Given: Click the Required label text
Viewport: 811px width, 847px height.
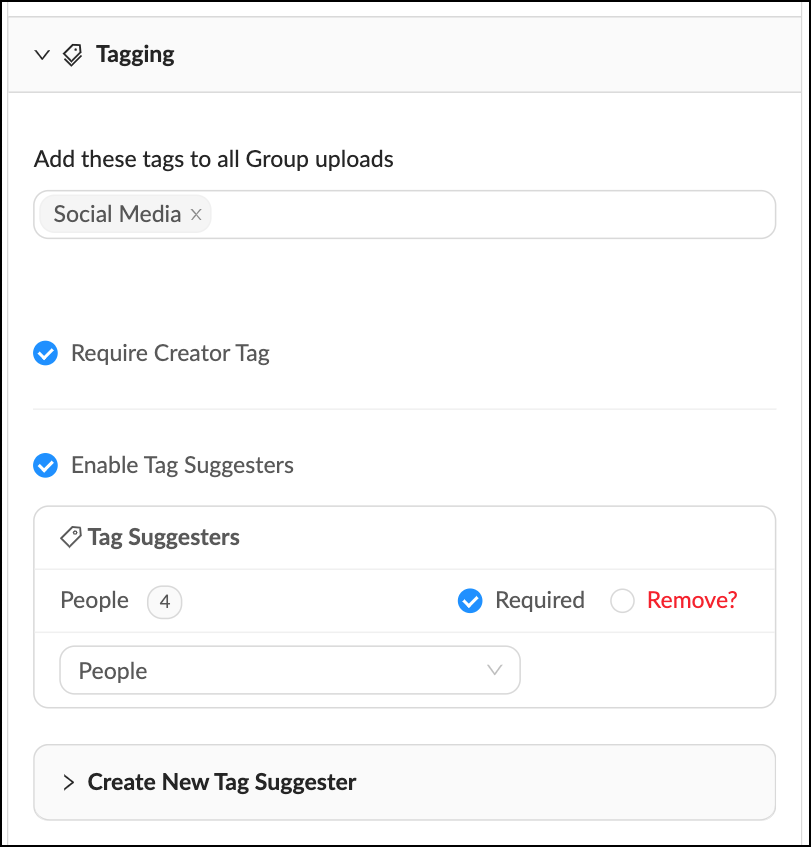Looking at the screenshot, I should pyautogui.click(x=540, y=600).
